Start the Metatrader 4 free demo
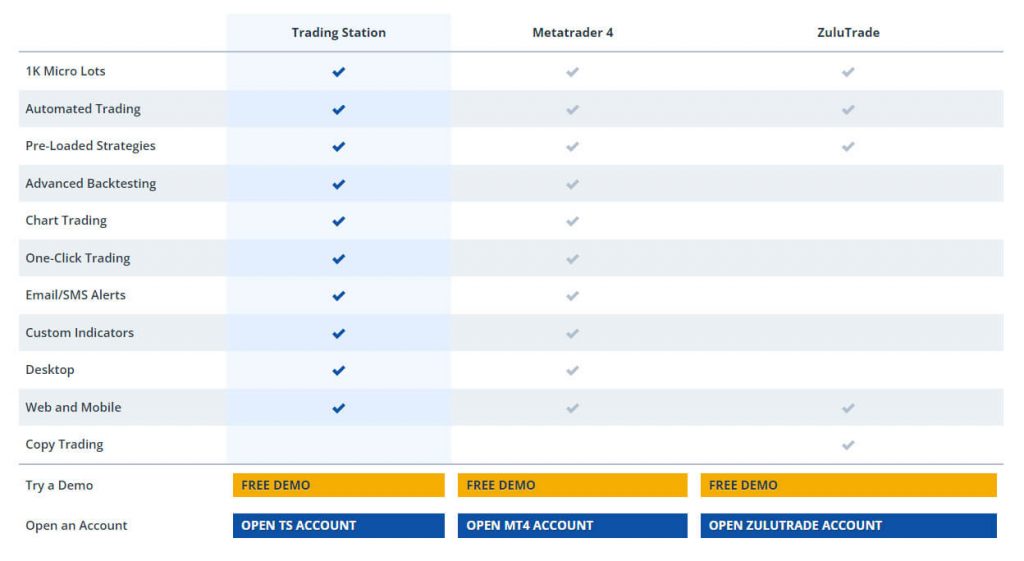 tap(572, 485)
